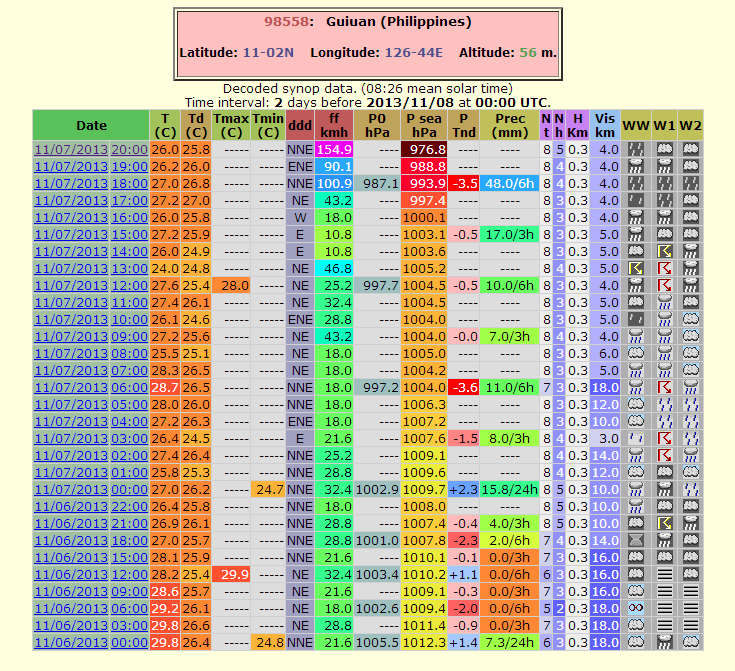Click the magenta 154.9 wind speed cell
This screenshot has height=671, width=735.
coord(334,149)
